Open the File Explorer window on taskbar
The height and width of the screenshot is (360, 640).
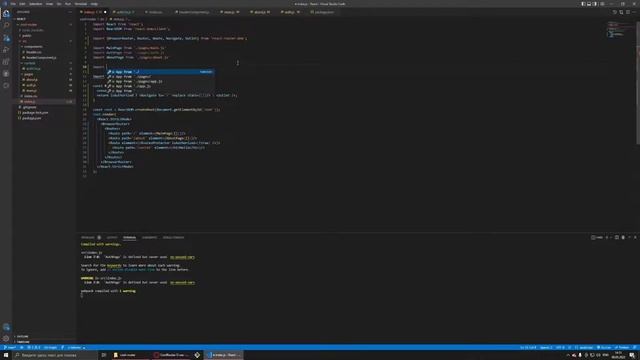[129, 355]
